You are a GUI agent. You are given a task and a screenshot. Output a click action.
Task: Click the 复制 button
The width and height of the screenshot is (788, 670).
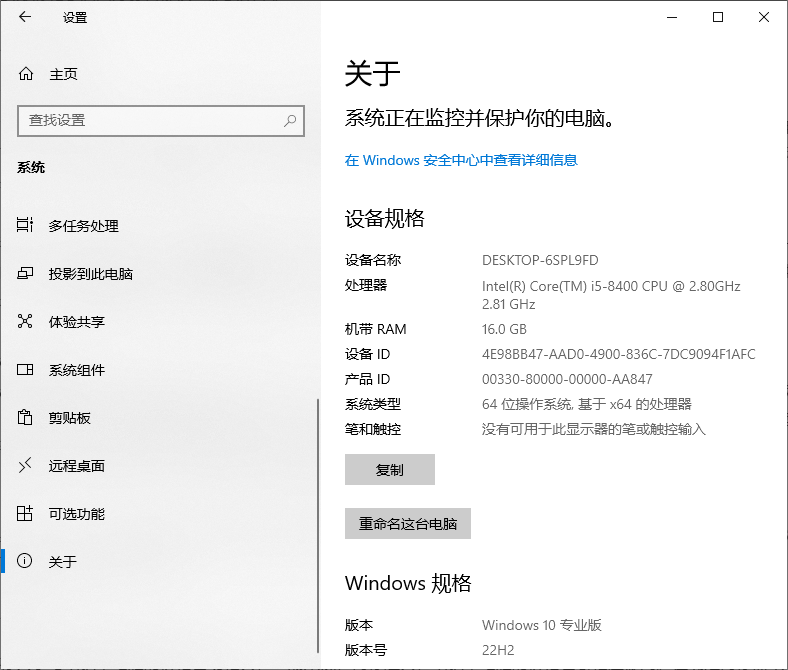389,469
